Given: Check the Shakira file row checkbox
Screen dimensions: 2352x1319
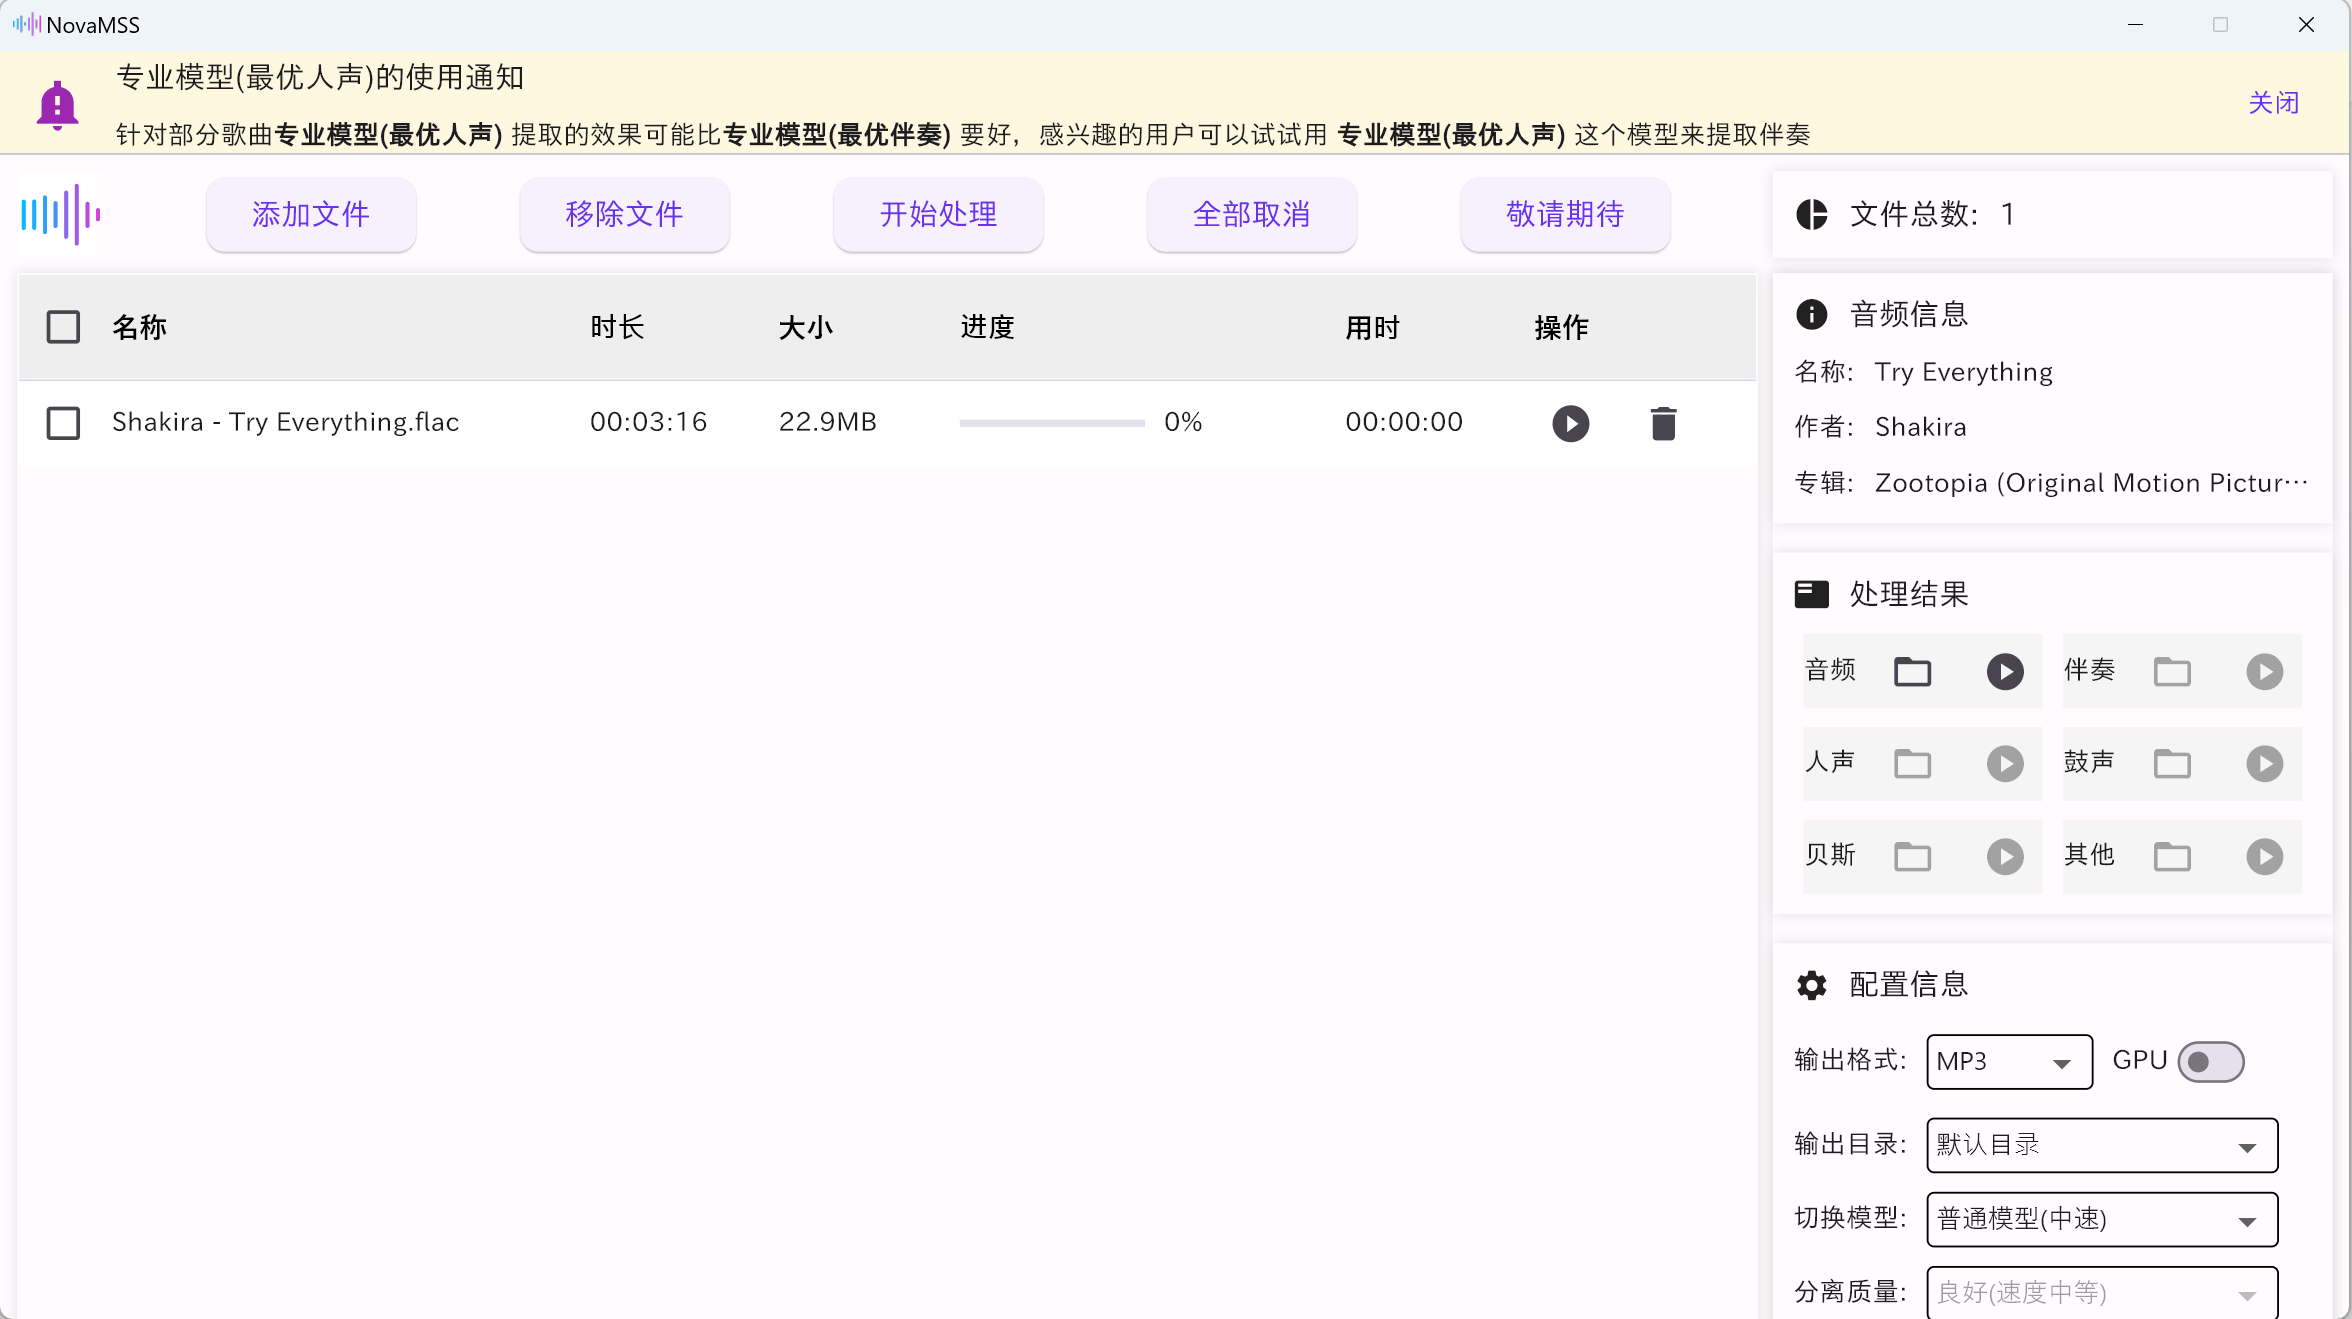Looking at the screenshot, I should pos(63,423).
